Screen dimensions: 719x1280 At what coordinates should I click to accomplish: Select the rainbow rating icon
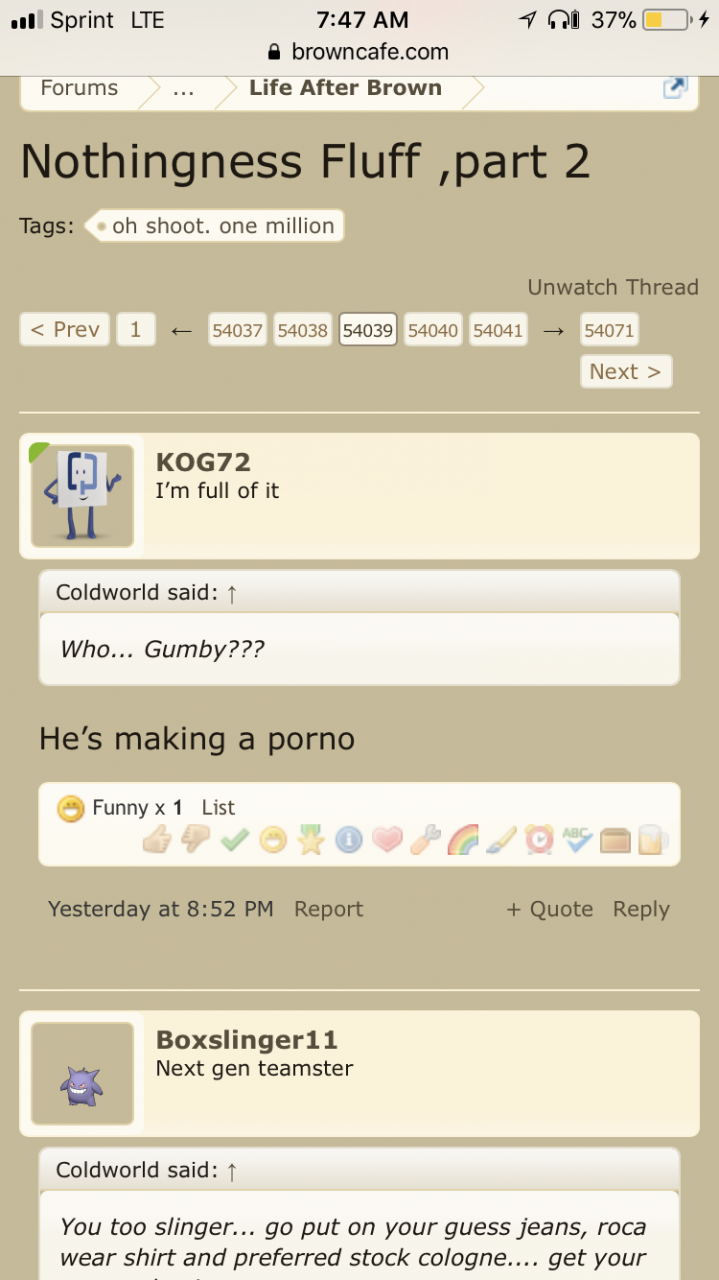(463, 840)
